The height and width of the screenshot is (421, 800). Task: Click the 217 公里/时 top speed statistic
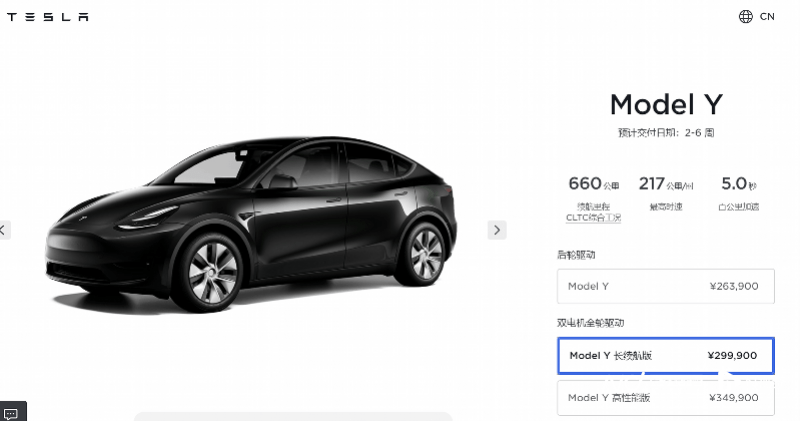[x=666, y=184]
